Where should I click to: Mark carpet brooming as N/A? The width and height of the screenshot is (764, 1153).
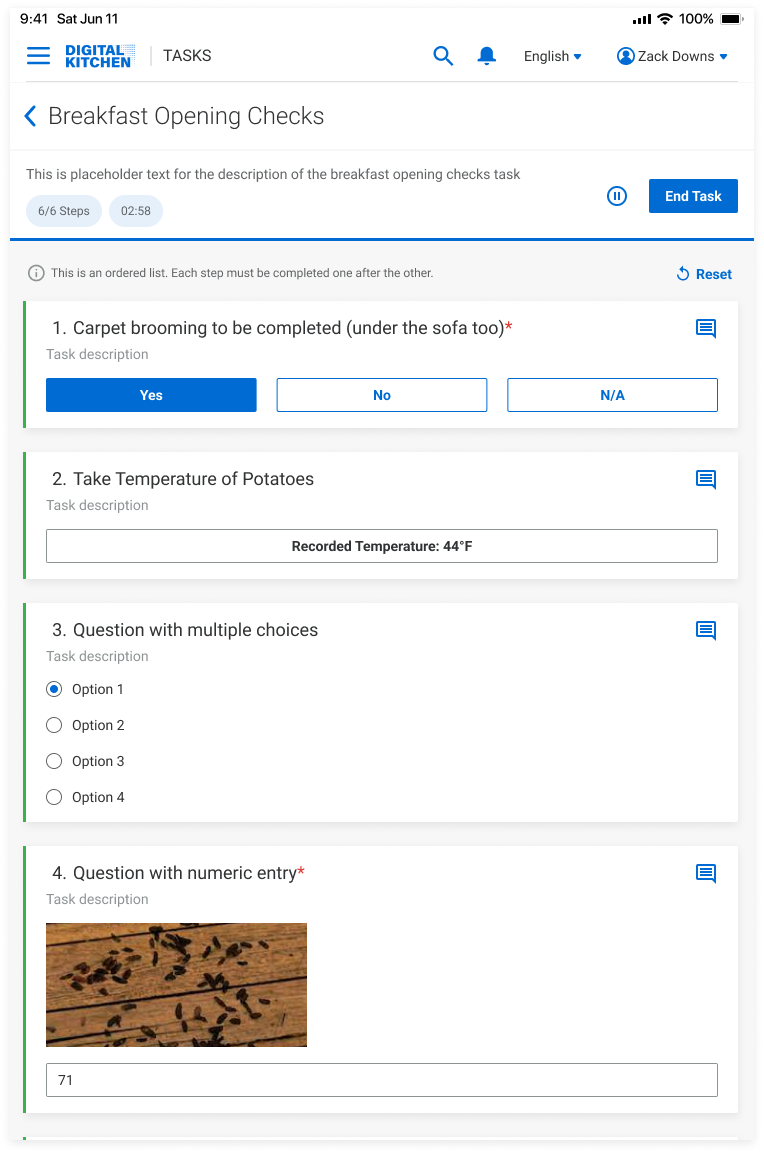pos(612,395)
